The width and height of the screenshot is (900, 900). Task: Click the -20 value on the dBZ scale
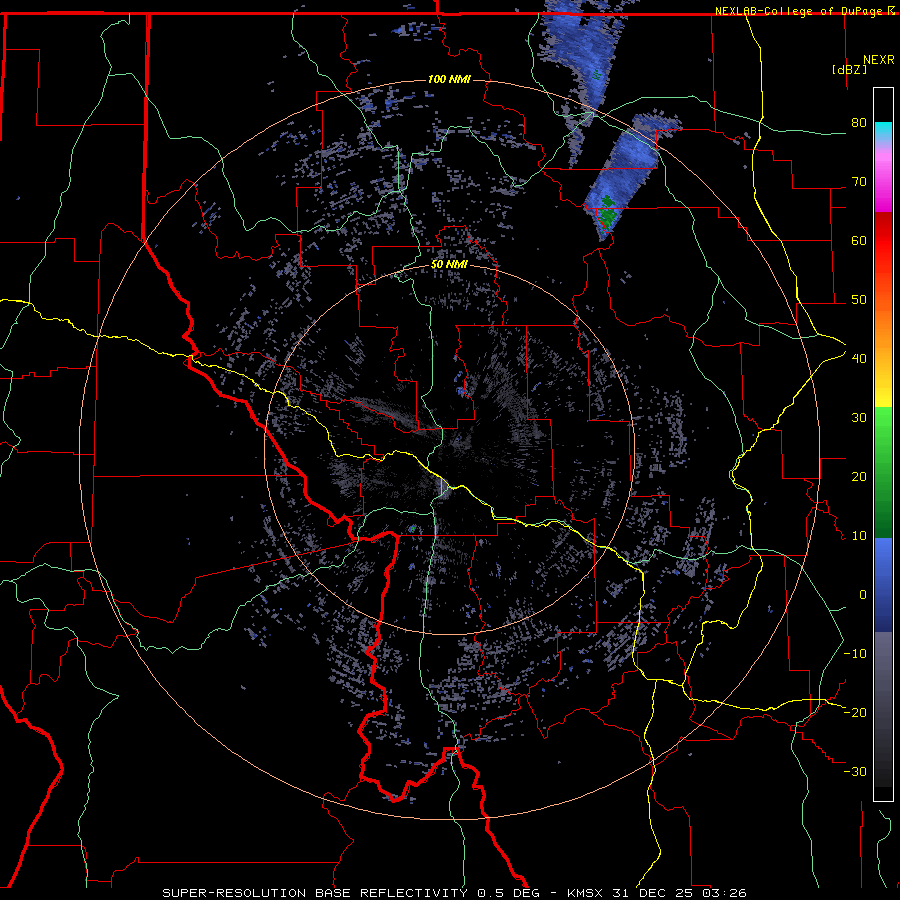855,712
